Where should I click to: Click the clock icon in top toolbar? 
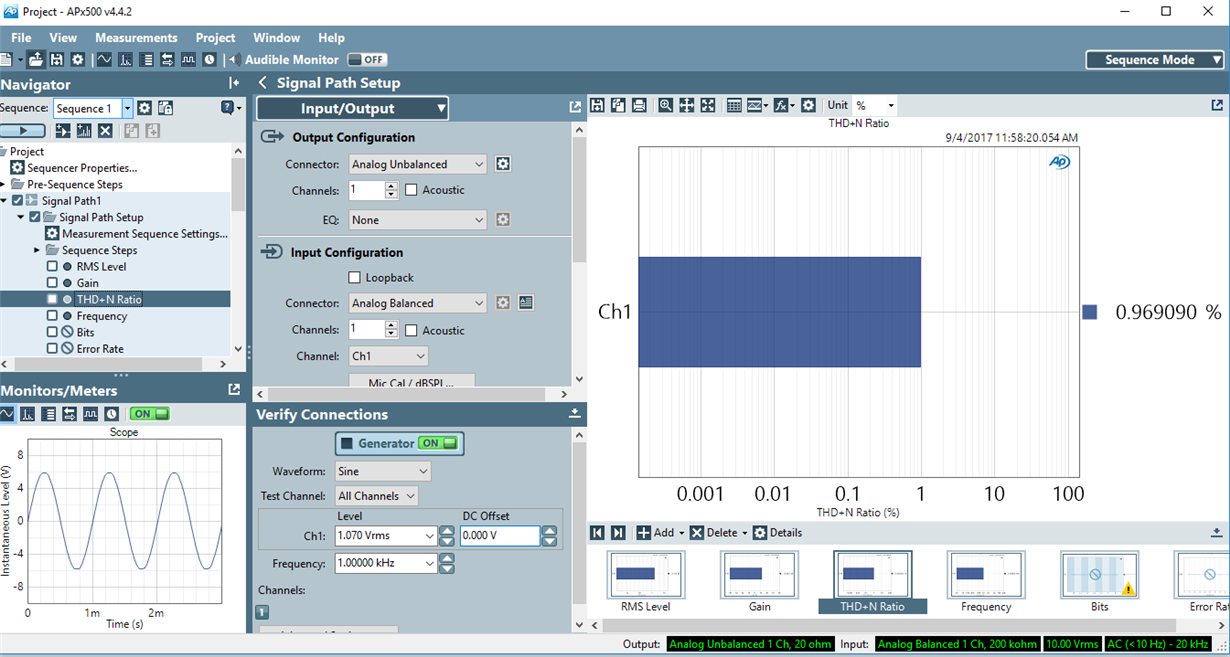(x=209, y=60)
